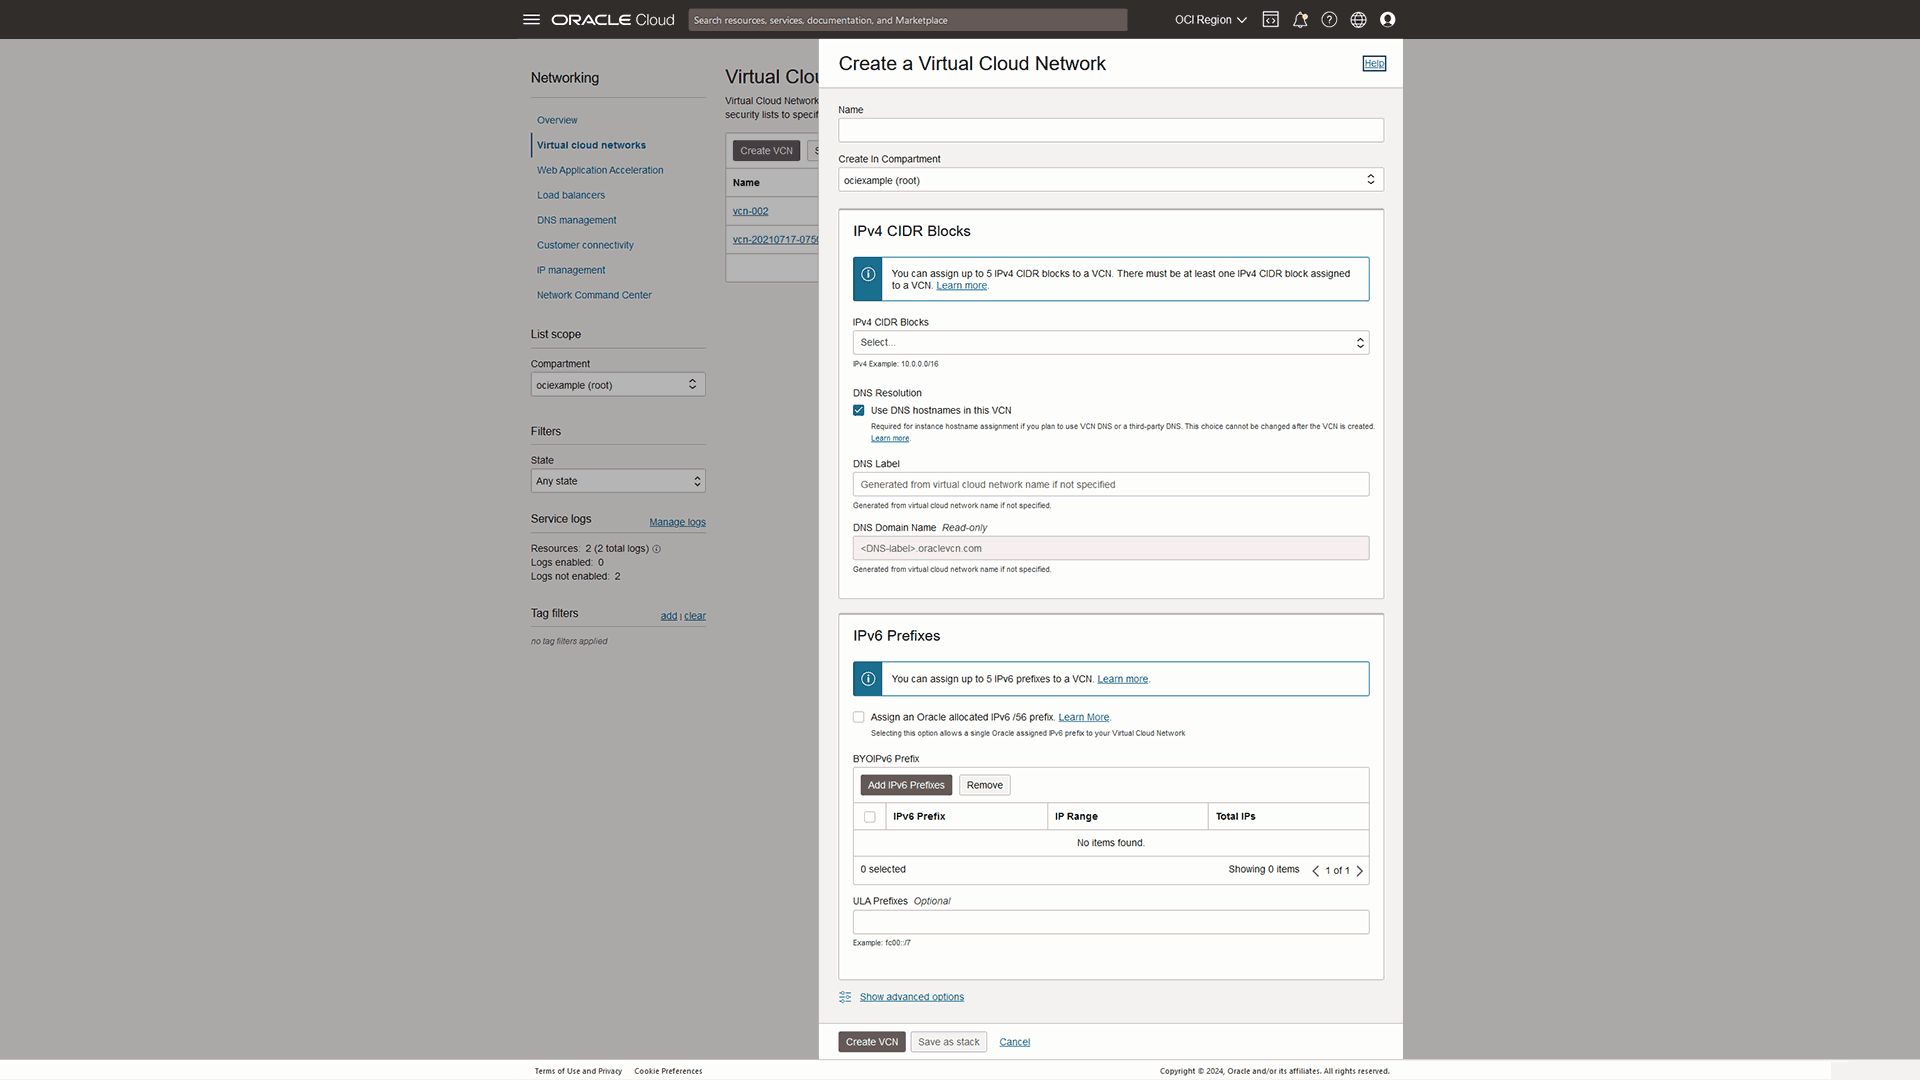Image resolution: width=1920 pixels, height=1080 pixels.
Task: Go to DNS management in the sidebar
Action: point(576,219)
